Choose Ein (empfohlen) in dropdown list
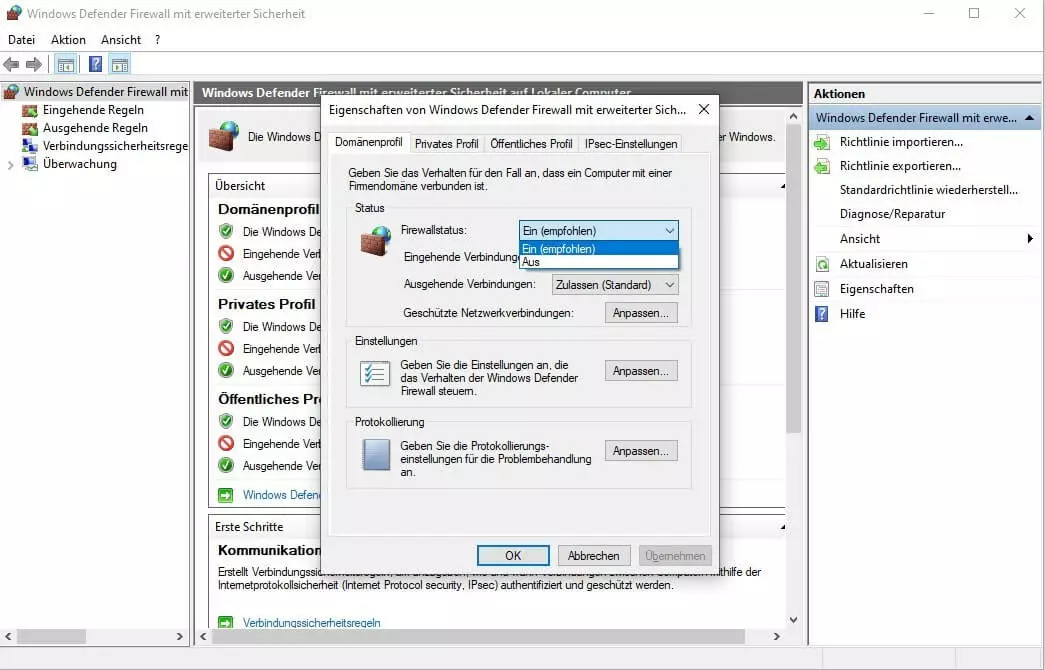The height and width of the screenshot is (670, 1045). tap(598, 249)
